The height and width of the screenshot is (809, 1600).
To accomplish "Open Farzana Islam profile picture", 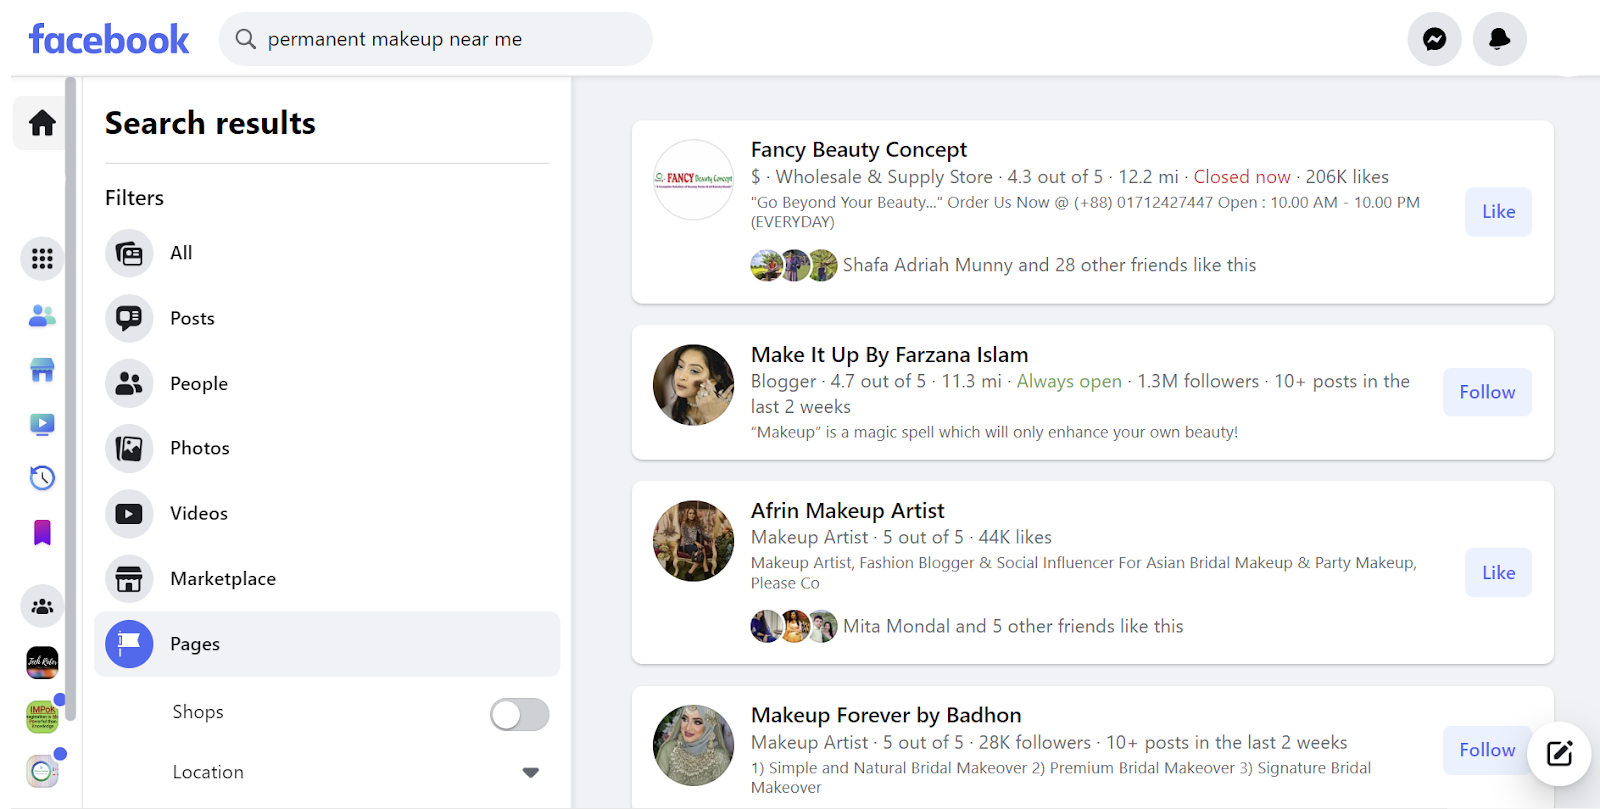I will pyautogui.click(x=693, y=385).
